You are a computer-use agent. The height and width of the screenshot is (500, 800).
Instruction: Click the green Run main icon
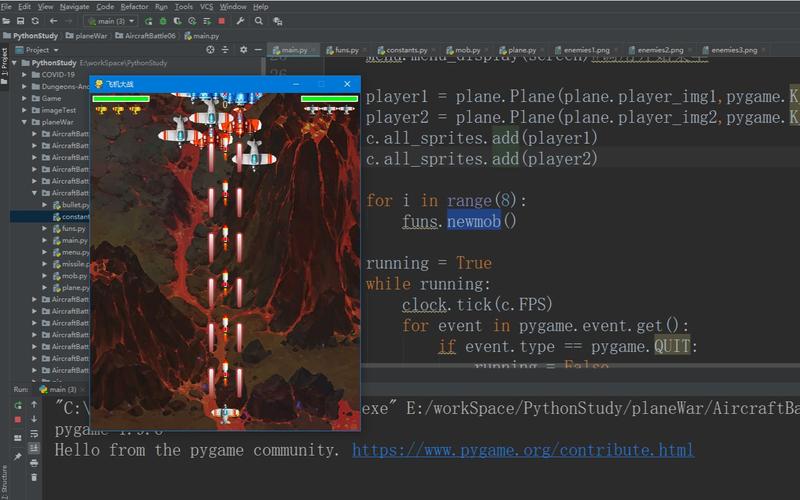tap(148, 21)
